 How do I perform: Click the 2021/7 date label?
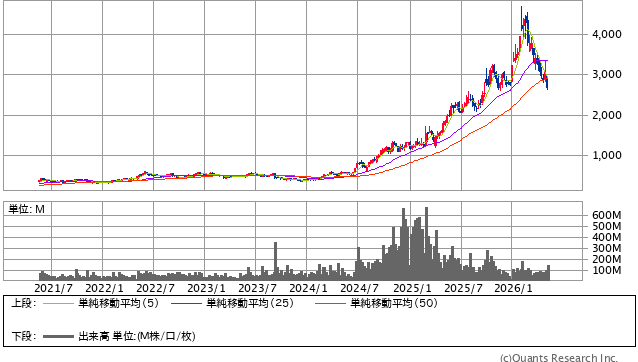(53, 288)
